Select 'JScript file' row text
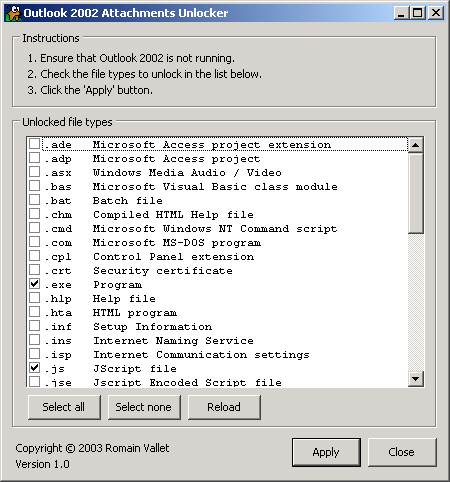The image size is (450, 482). pyautogui.click(x=135, y=369)
